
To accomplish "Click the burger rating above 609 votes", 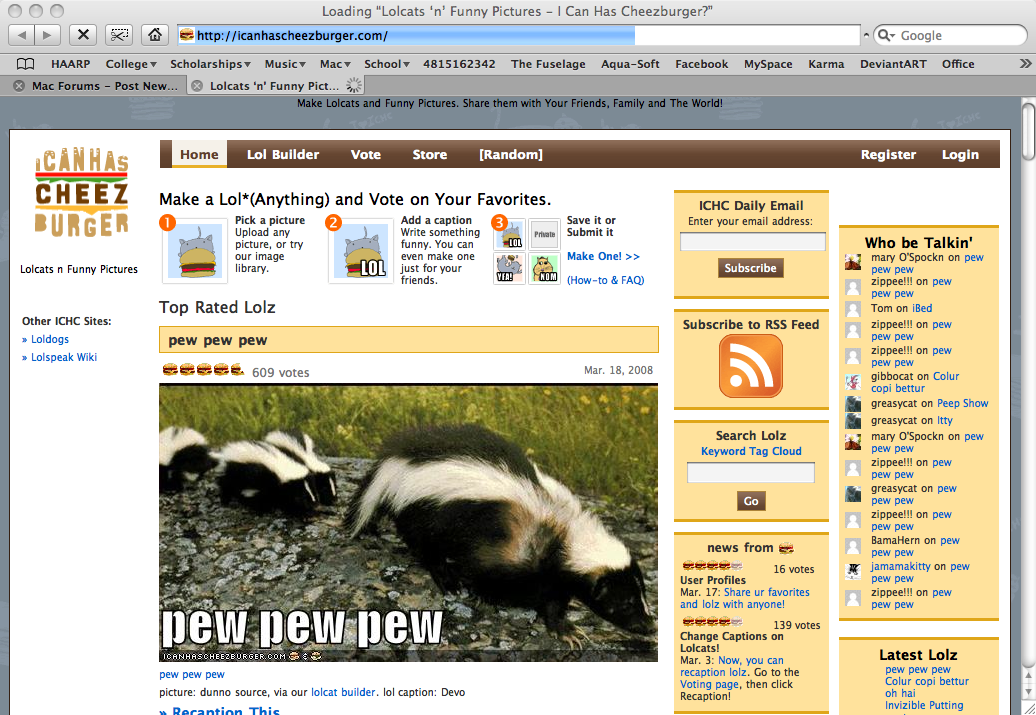I will [203, 369].
